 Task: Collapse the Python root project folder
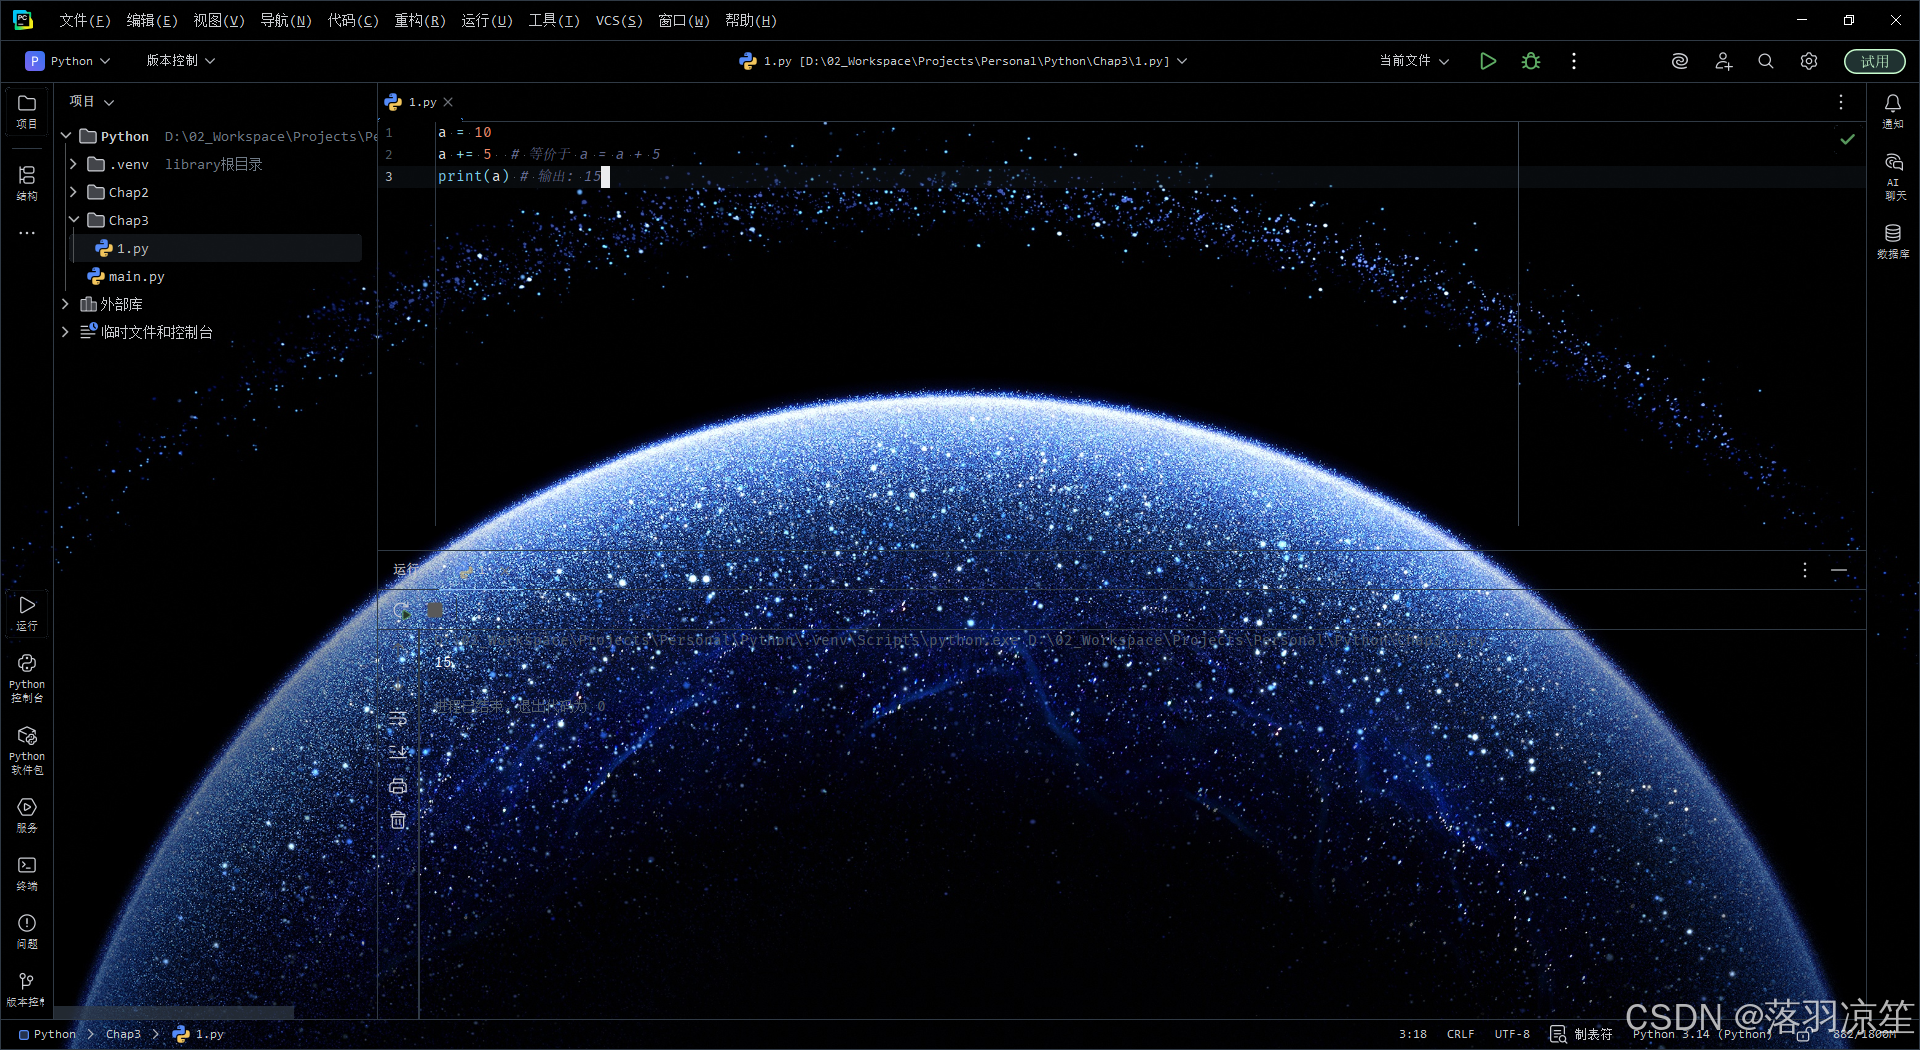click(66, 136)
